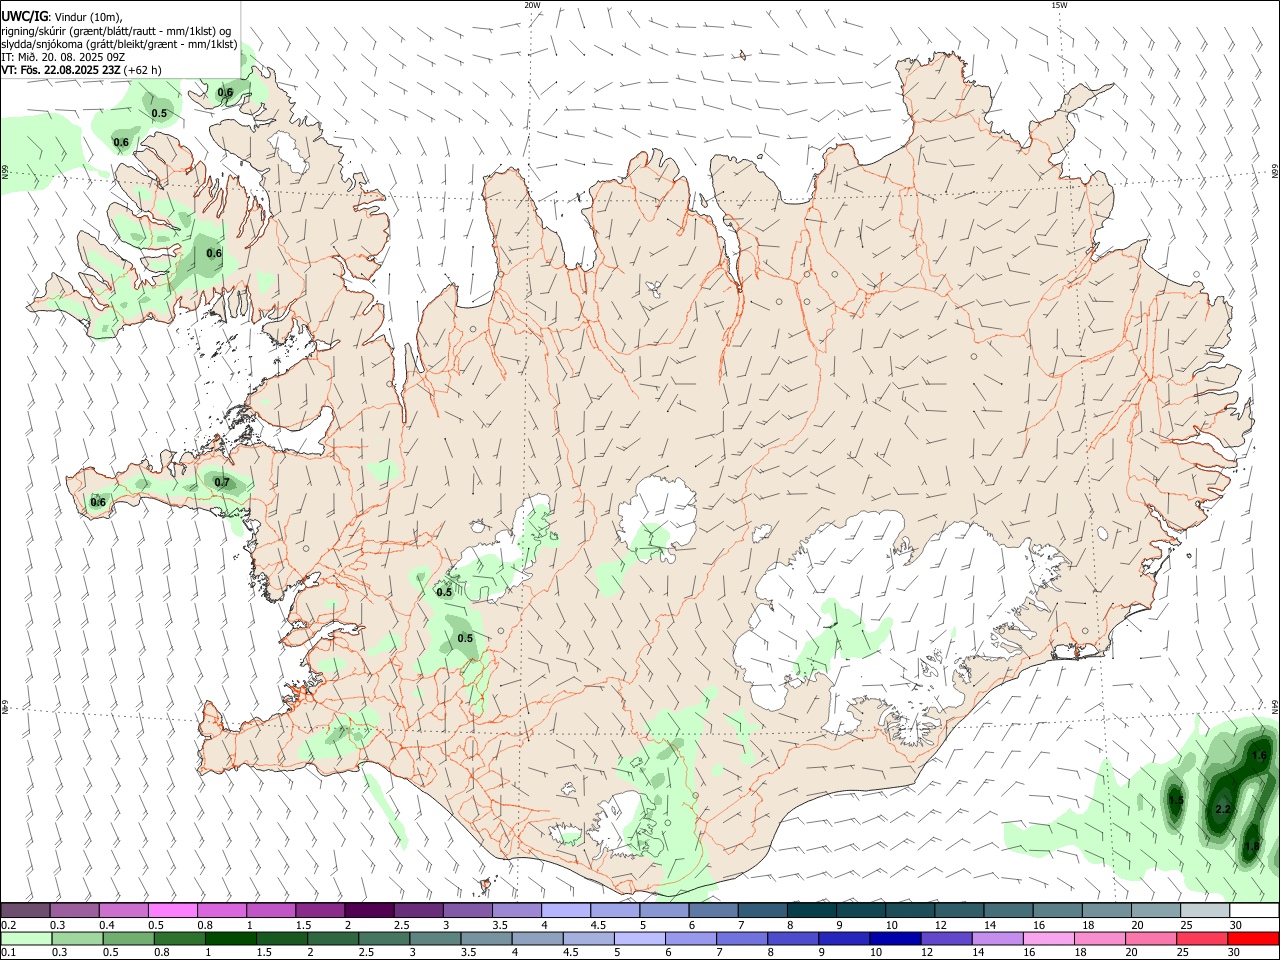This screenshot has width=1280, height=960.
Task: Click the bright red 30 swatch in lower scale
Action: [x=1253, y=939]
